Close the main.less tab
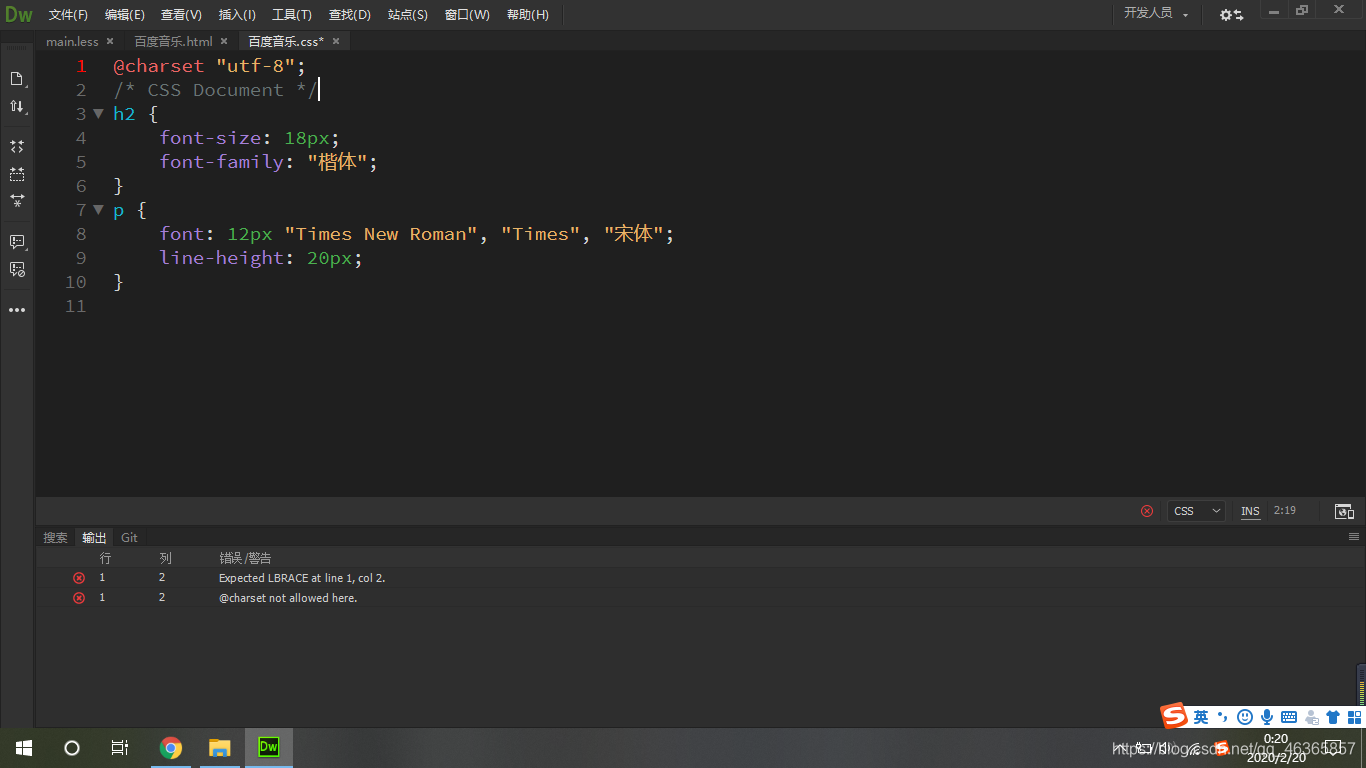The image size is (1366, 768). pos(110,41)
